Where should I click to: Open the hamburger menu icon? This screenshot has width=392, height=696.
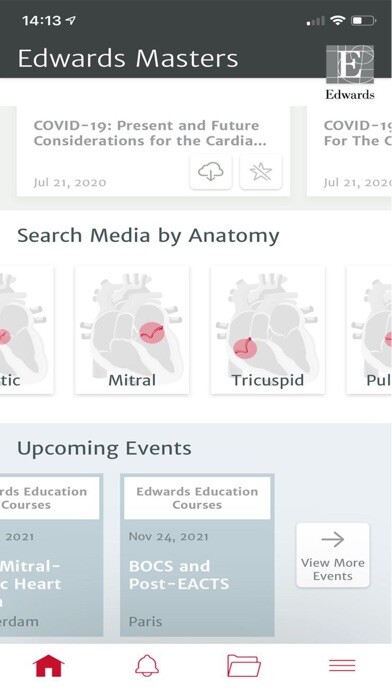coord(342,665)
